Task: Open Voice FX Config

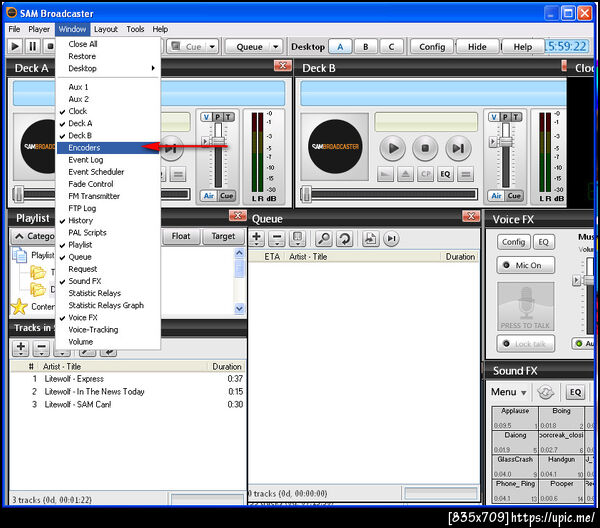Action: coord(514,242)
